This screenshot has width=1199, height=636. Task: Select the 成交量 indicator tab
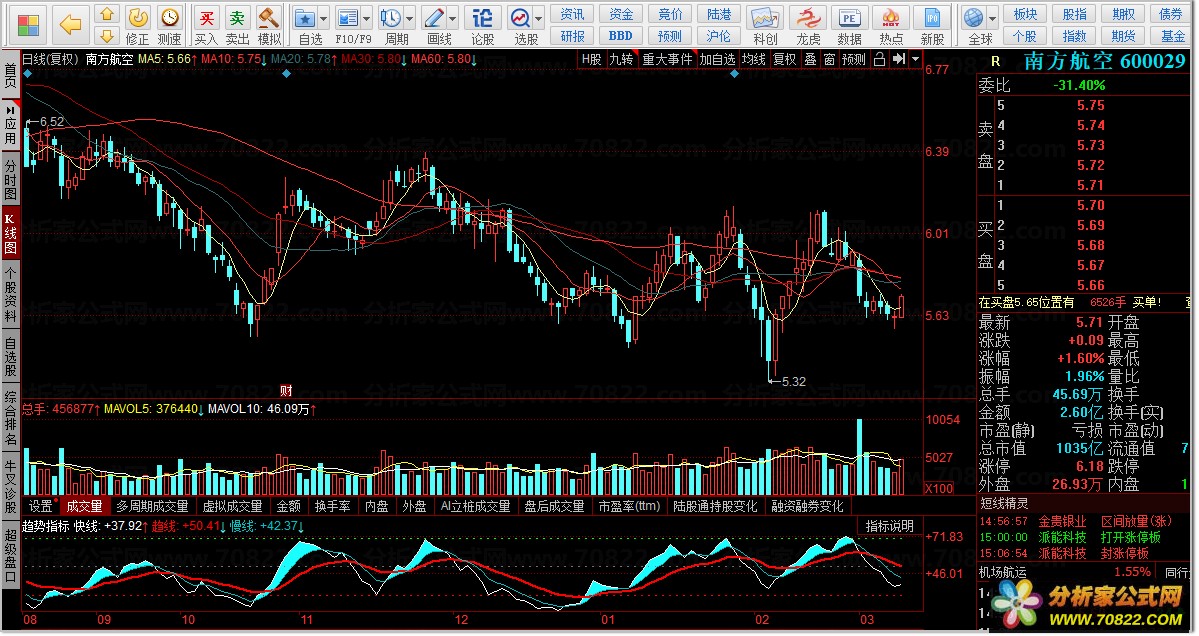[x=84, y=506]
